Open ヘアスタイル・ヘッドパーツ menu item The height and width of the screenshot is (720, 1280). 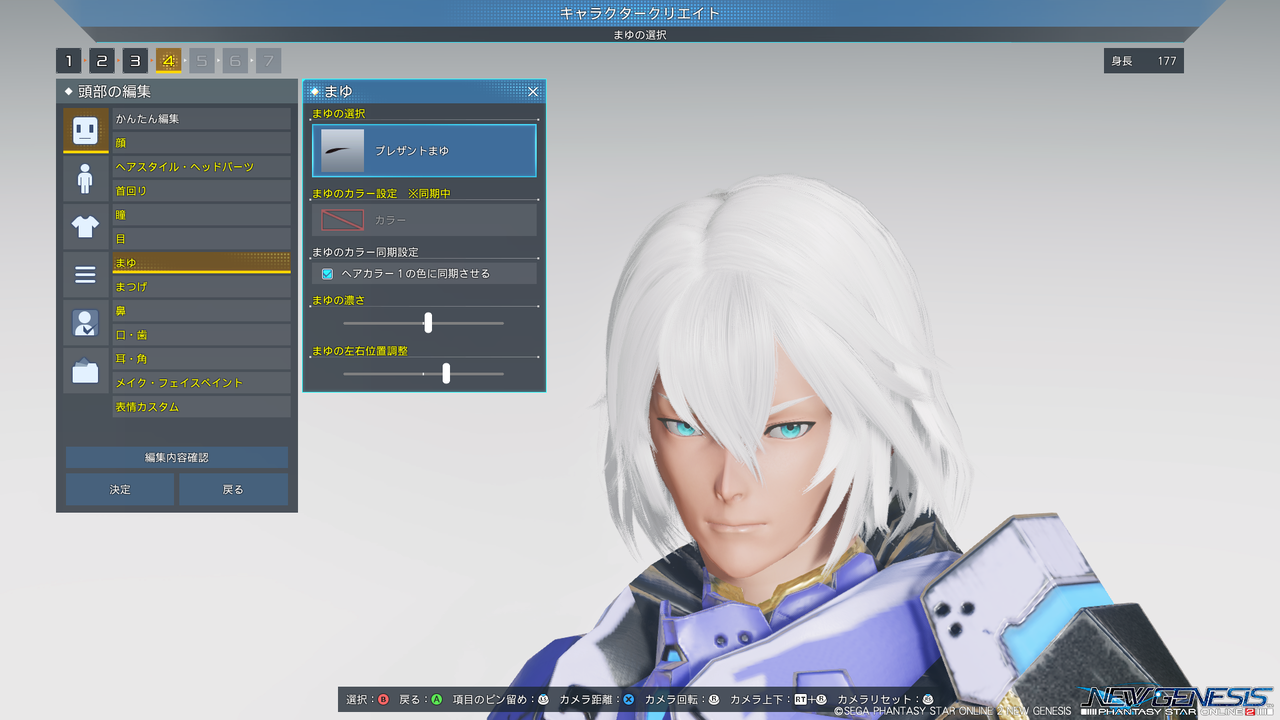point(201,167)
